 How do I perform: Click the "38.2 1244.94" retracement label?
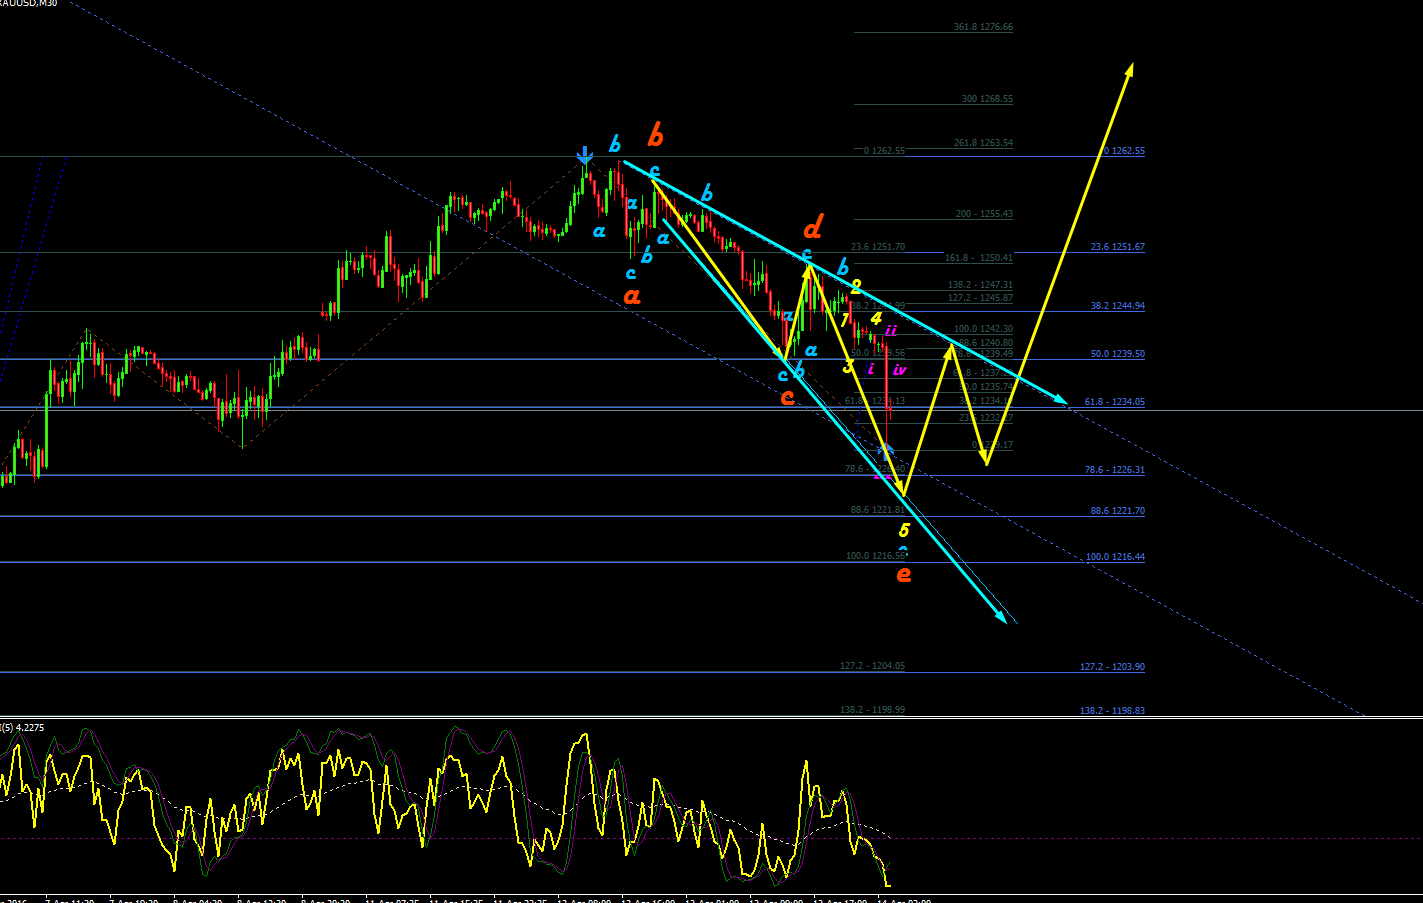pos(1117,306)
